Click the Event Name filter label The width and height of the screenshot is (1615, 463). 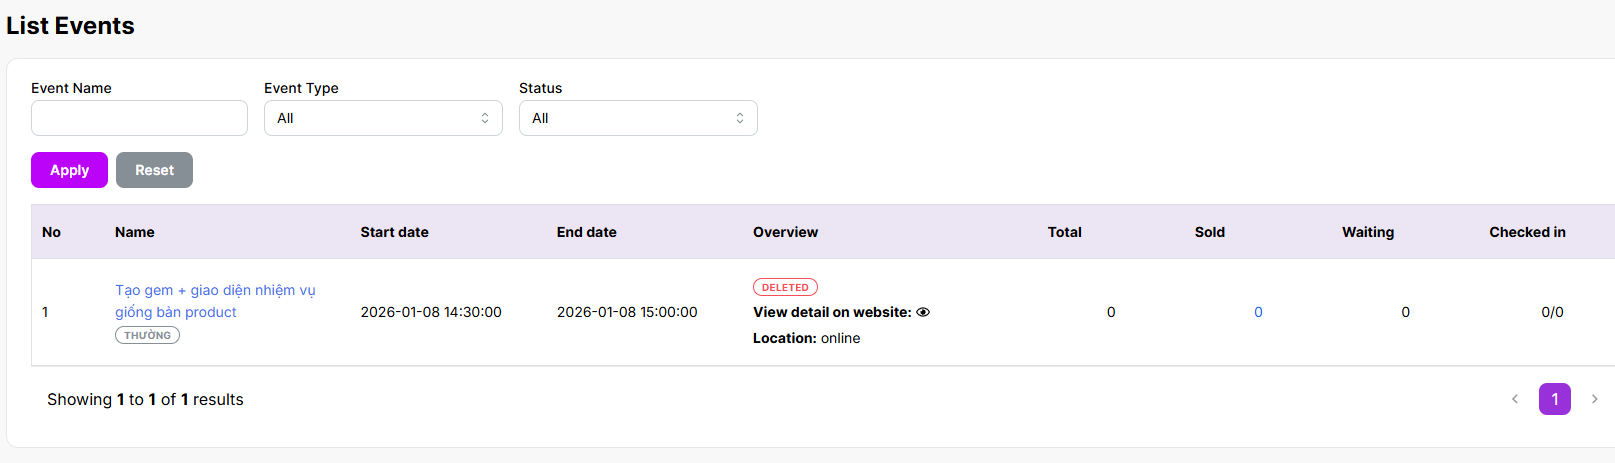coord(71,88)
